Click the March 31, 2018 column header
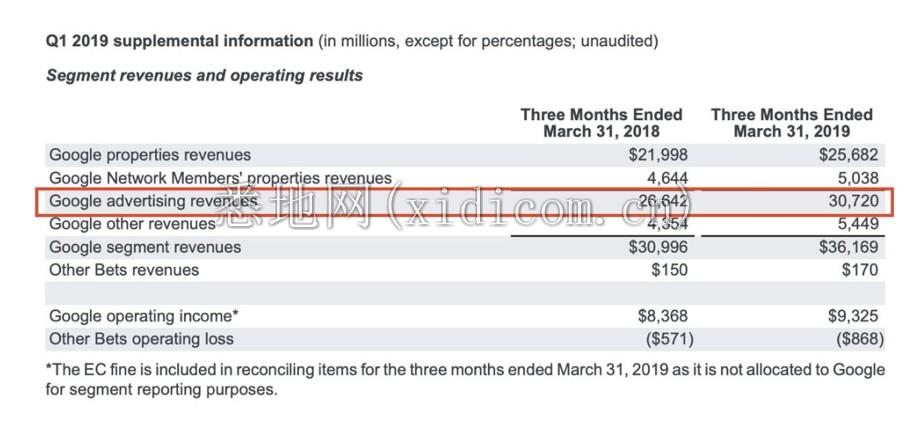This screenshot has height=424, width=918. [x=601, y=122]
